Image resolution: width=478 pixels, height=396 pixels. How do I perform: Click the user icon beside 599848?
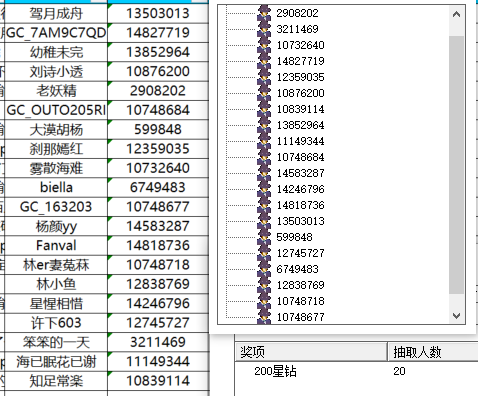tap(264, 237)
